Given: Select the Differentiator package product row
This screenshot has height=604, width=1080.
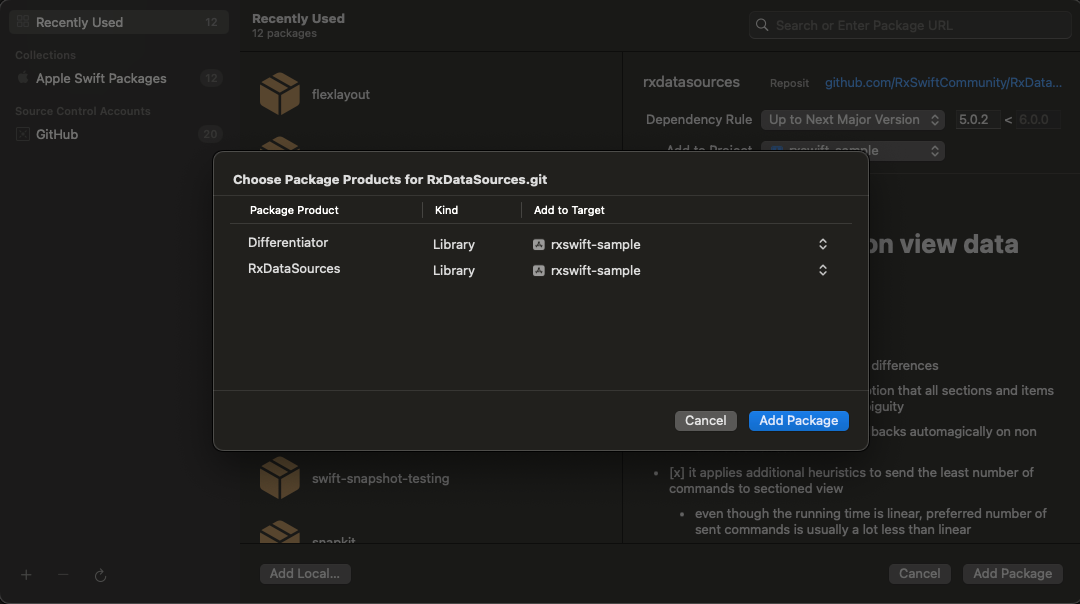Looking at the screenshot, I should (288, 243).
